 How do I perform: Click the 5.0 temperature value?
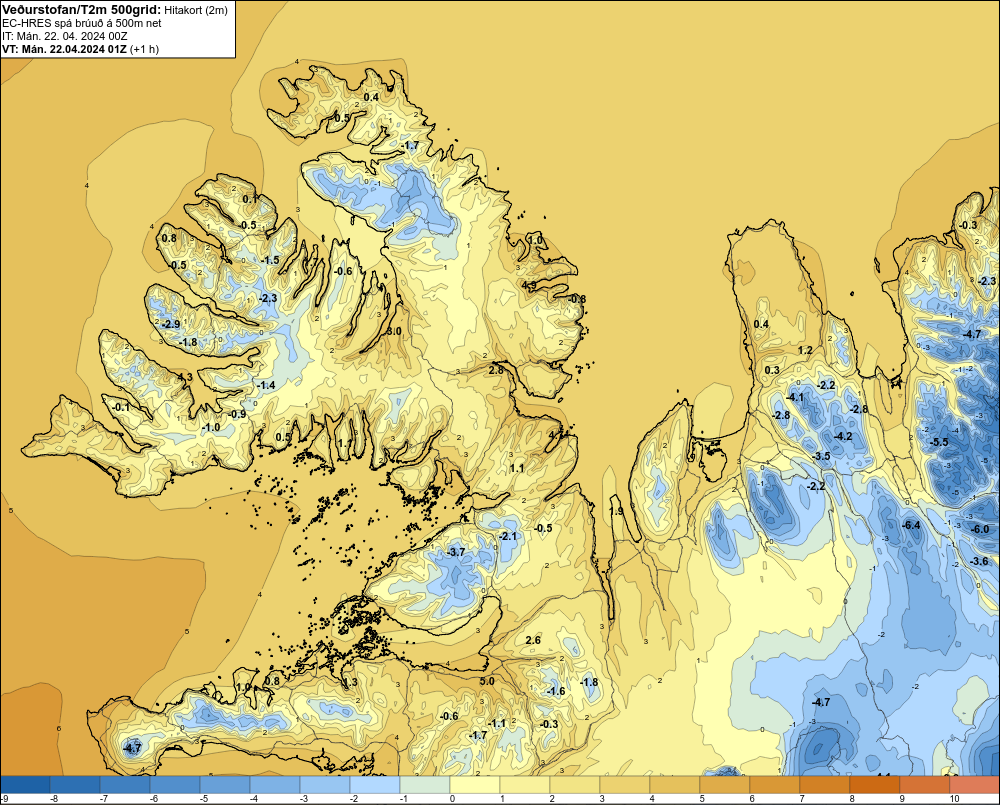tap(487, 681)
